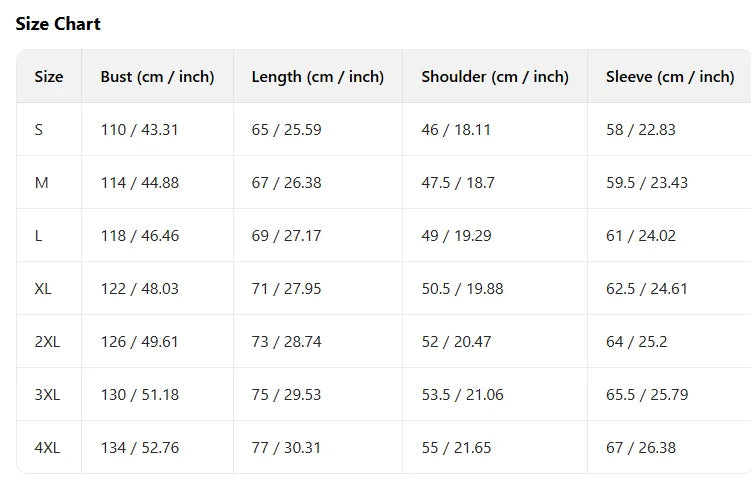Click the Bust (cm / inch) header

tap(157, 77)
